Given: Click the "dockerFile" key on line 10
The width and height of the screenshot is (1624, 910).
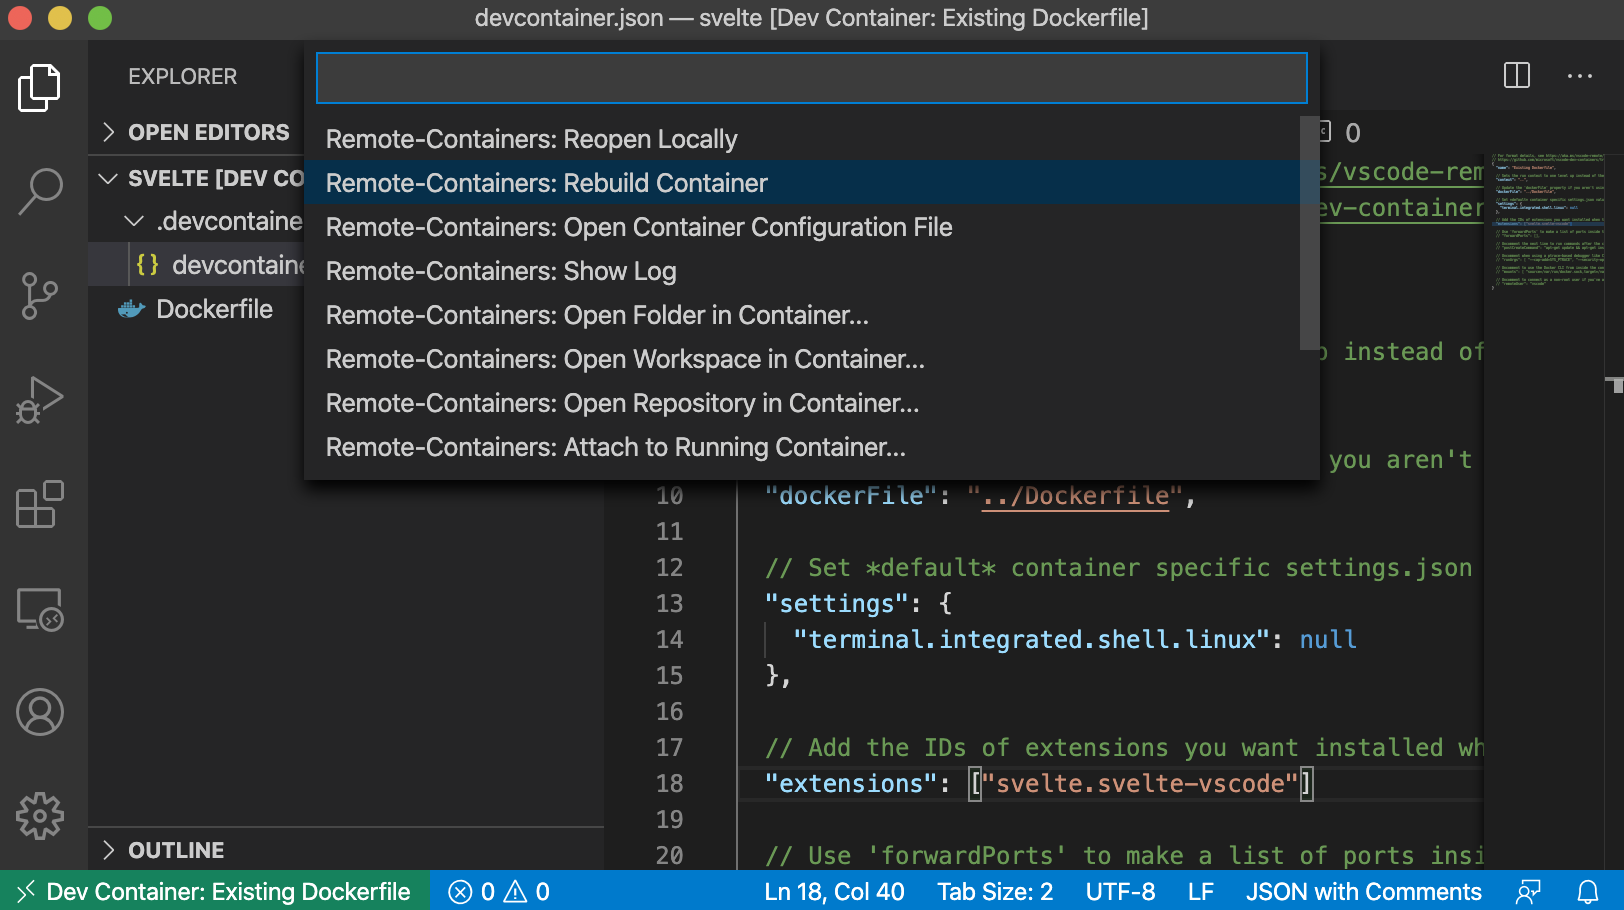Looking at the screenshot, I should pos(851,496).
